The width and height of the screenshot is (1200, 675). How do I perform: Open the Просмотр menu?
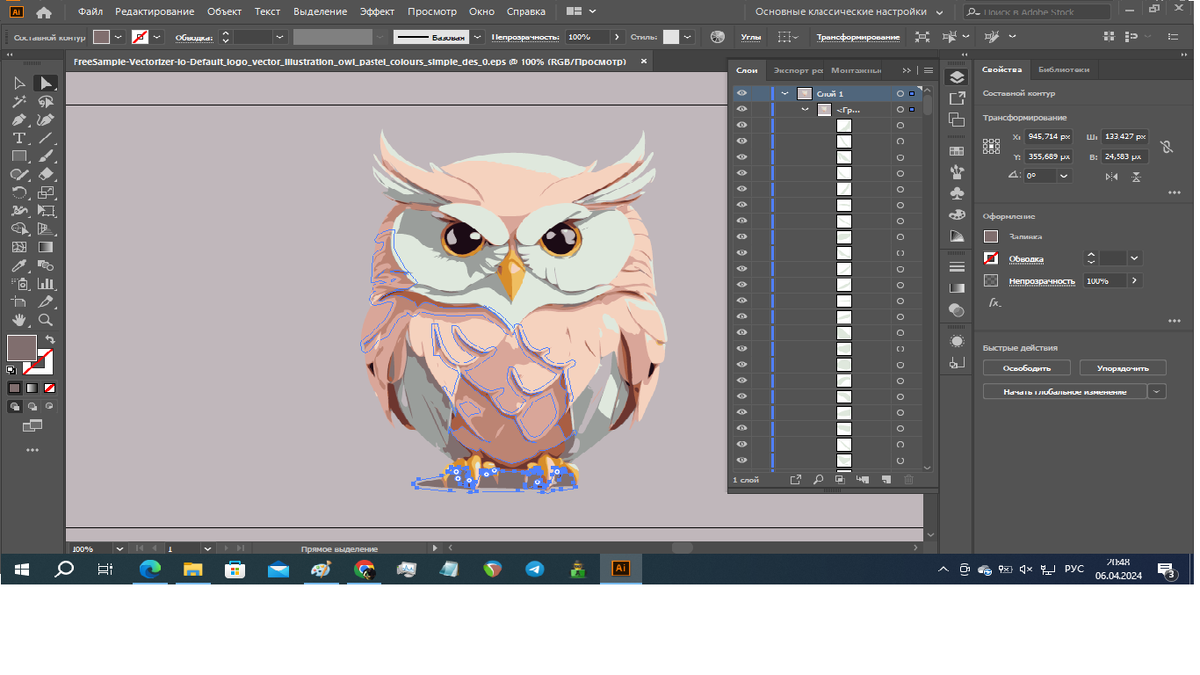point(432,12)
